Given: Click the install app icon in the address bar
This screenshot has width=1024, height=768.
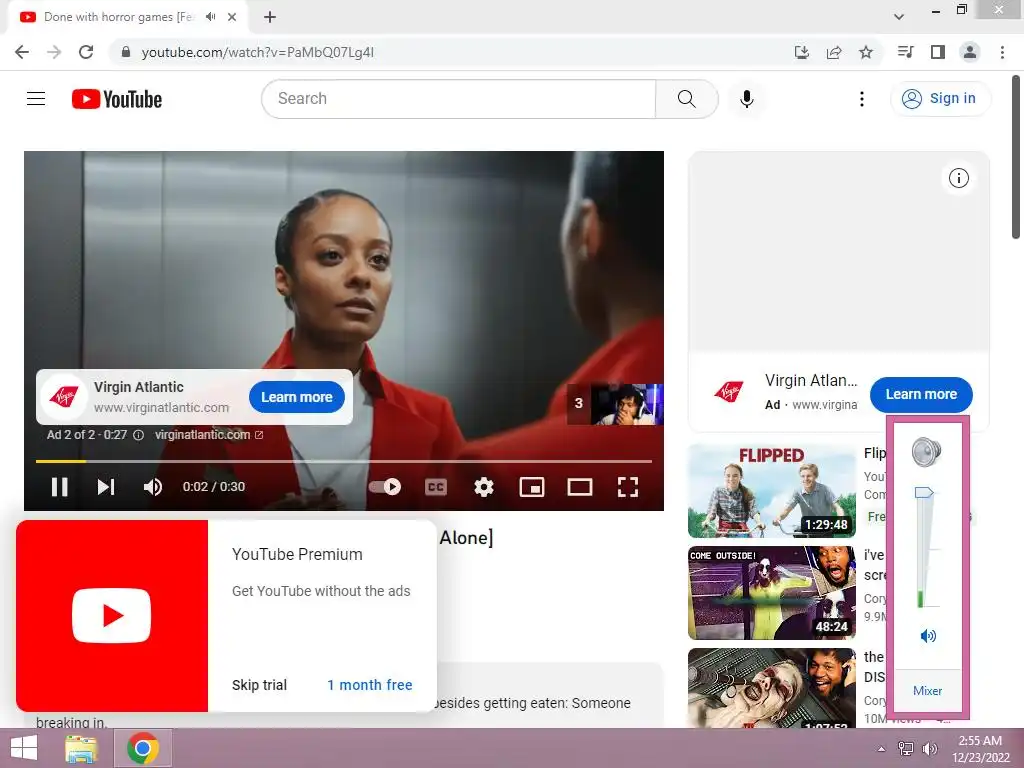Looking at the screenshot, I should pyautogui.click(x=802, y=52).
